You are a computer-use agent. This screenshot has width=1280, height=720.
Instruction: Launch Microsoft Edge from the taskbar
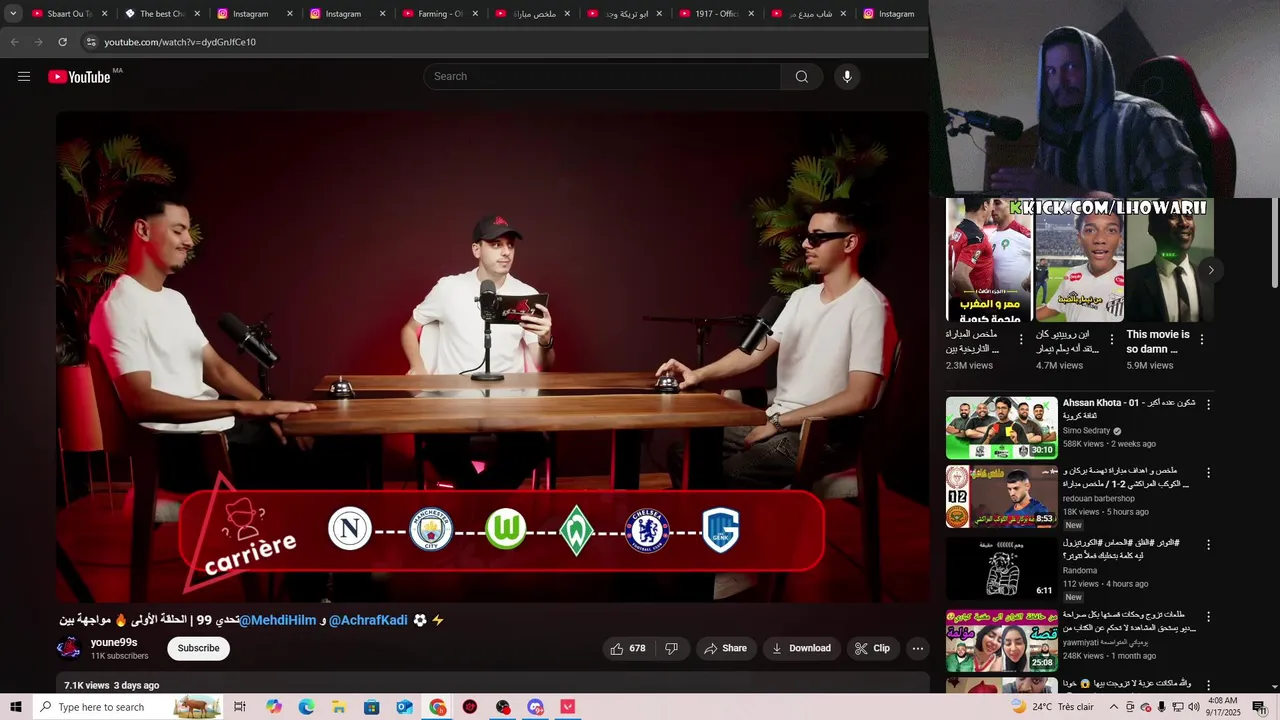306,707
